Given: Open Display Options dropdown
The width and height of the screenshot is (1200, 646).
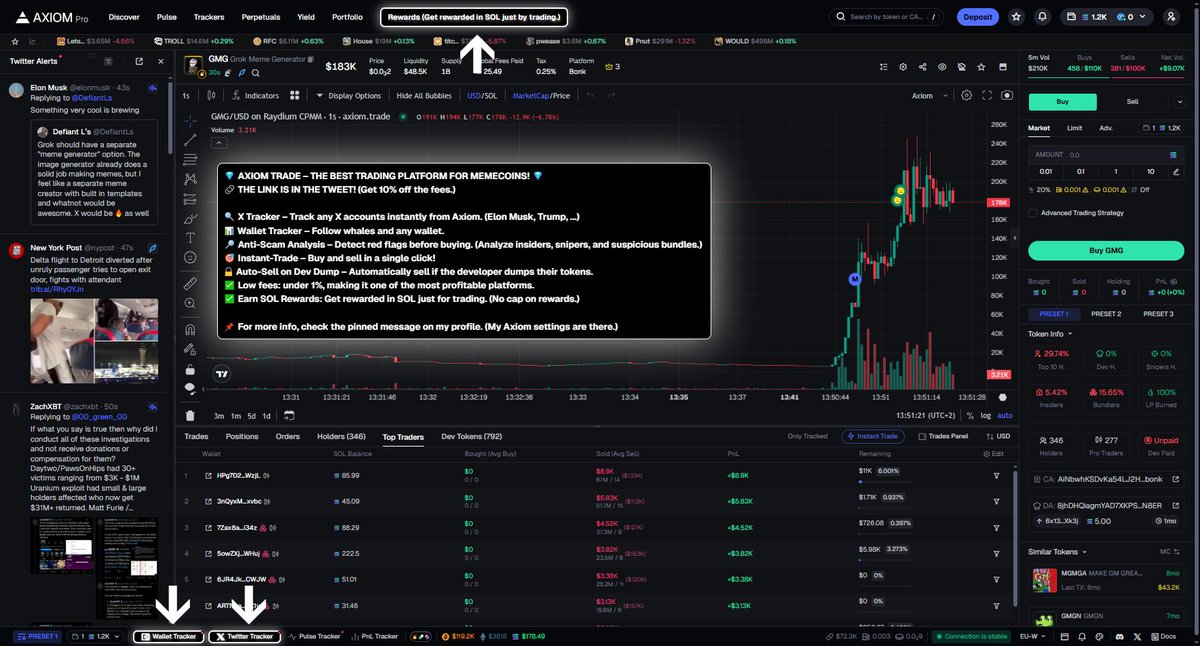Looking at the screenshot, I should tap(348, 96).
